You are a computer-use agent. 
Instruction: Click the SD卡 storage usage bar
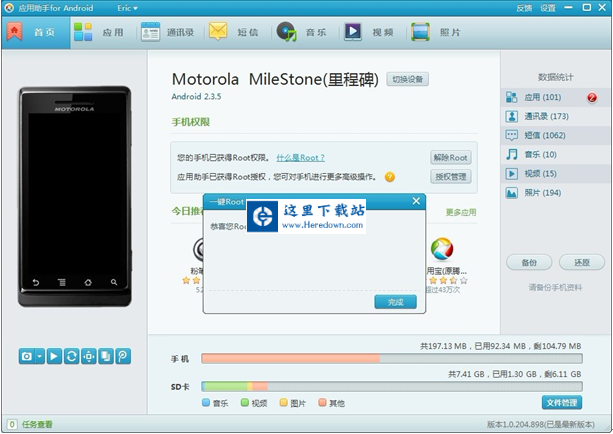tap(392, 386)
